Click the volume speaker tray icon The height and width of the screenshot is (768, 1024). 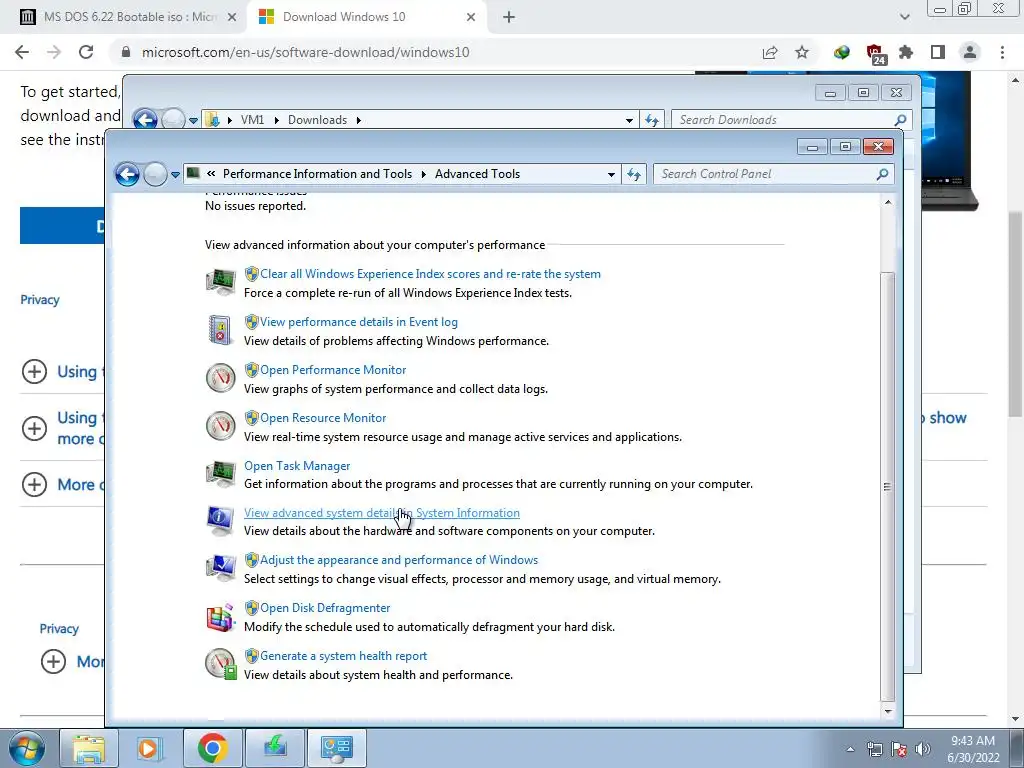[x=923, y=749]
